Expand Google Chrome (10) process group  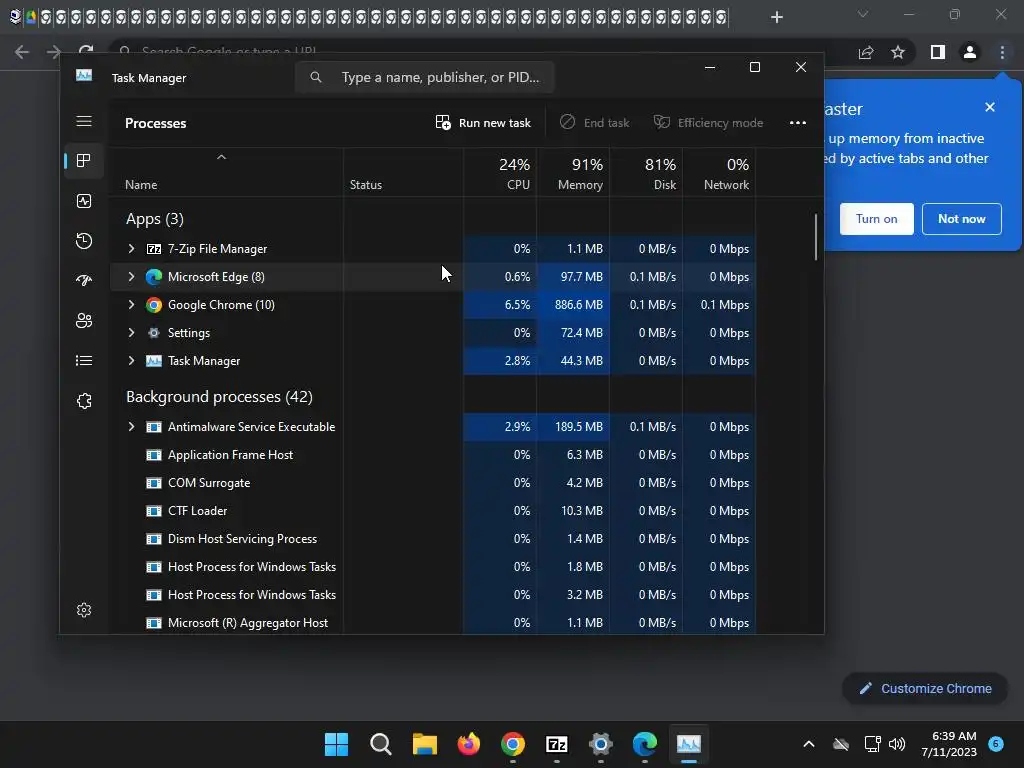(x=131, y=305)
